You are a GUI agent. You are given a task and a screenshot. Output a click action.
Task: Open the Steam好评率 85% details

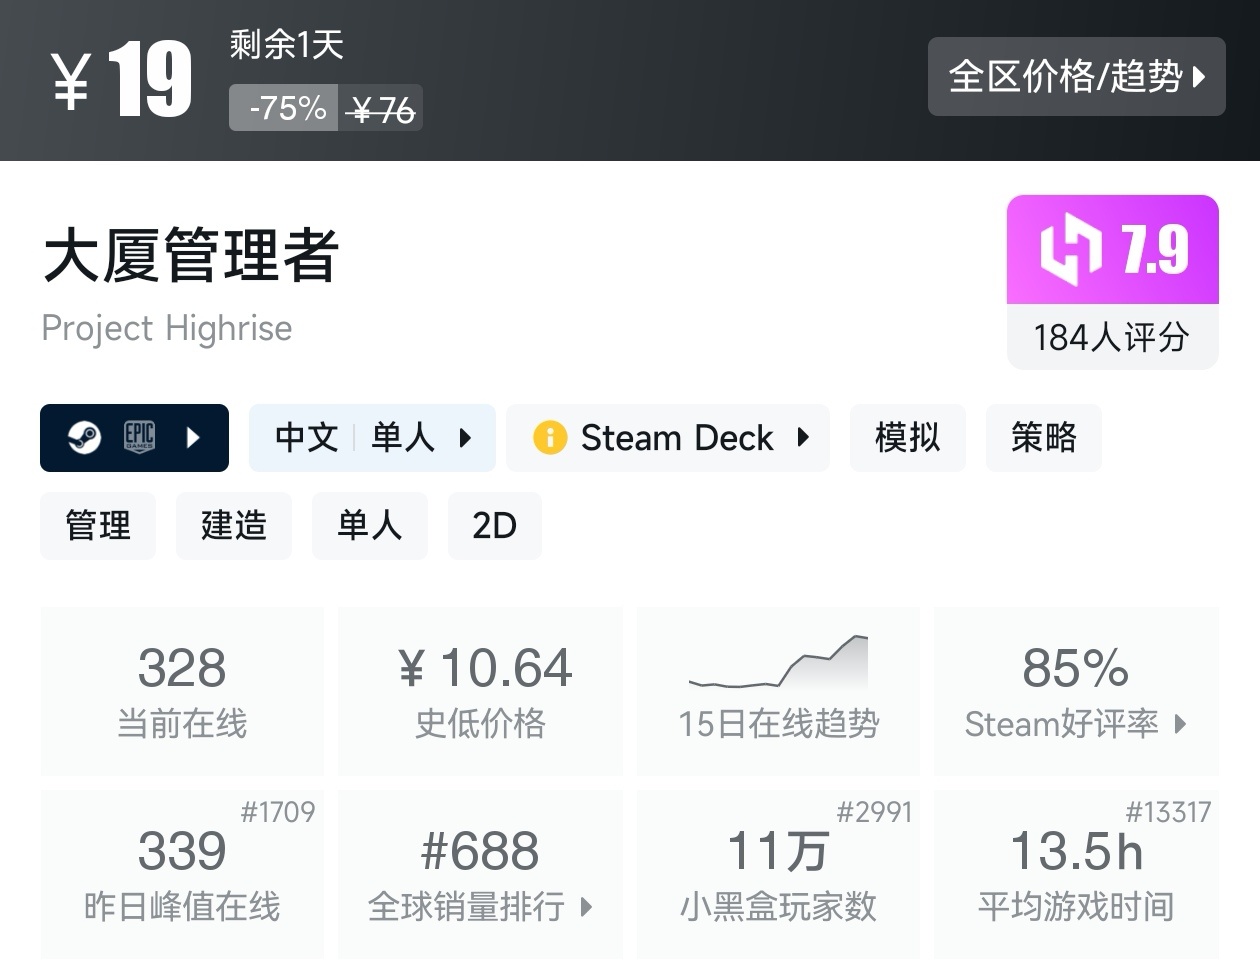coord(1076,691)
